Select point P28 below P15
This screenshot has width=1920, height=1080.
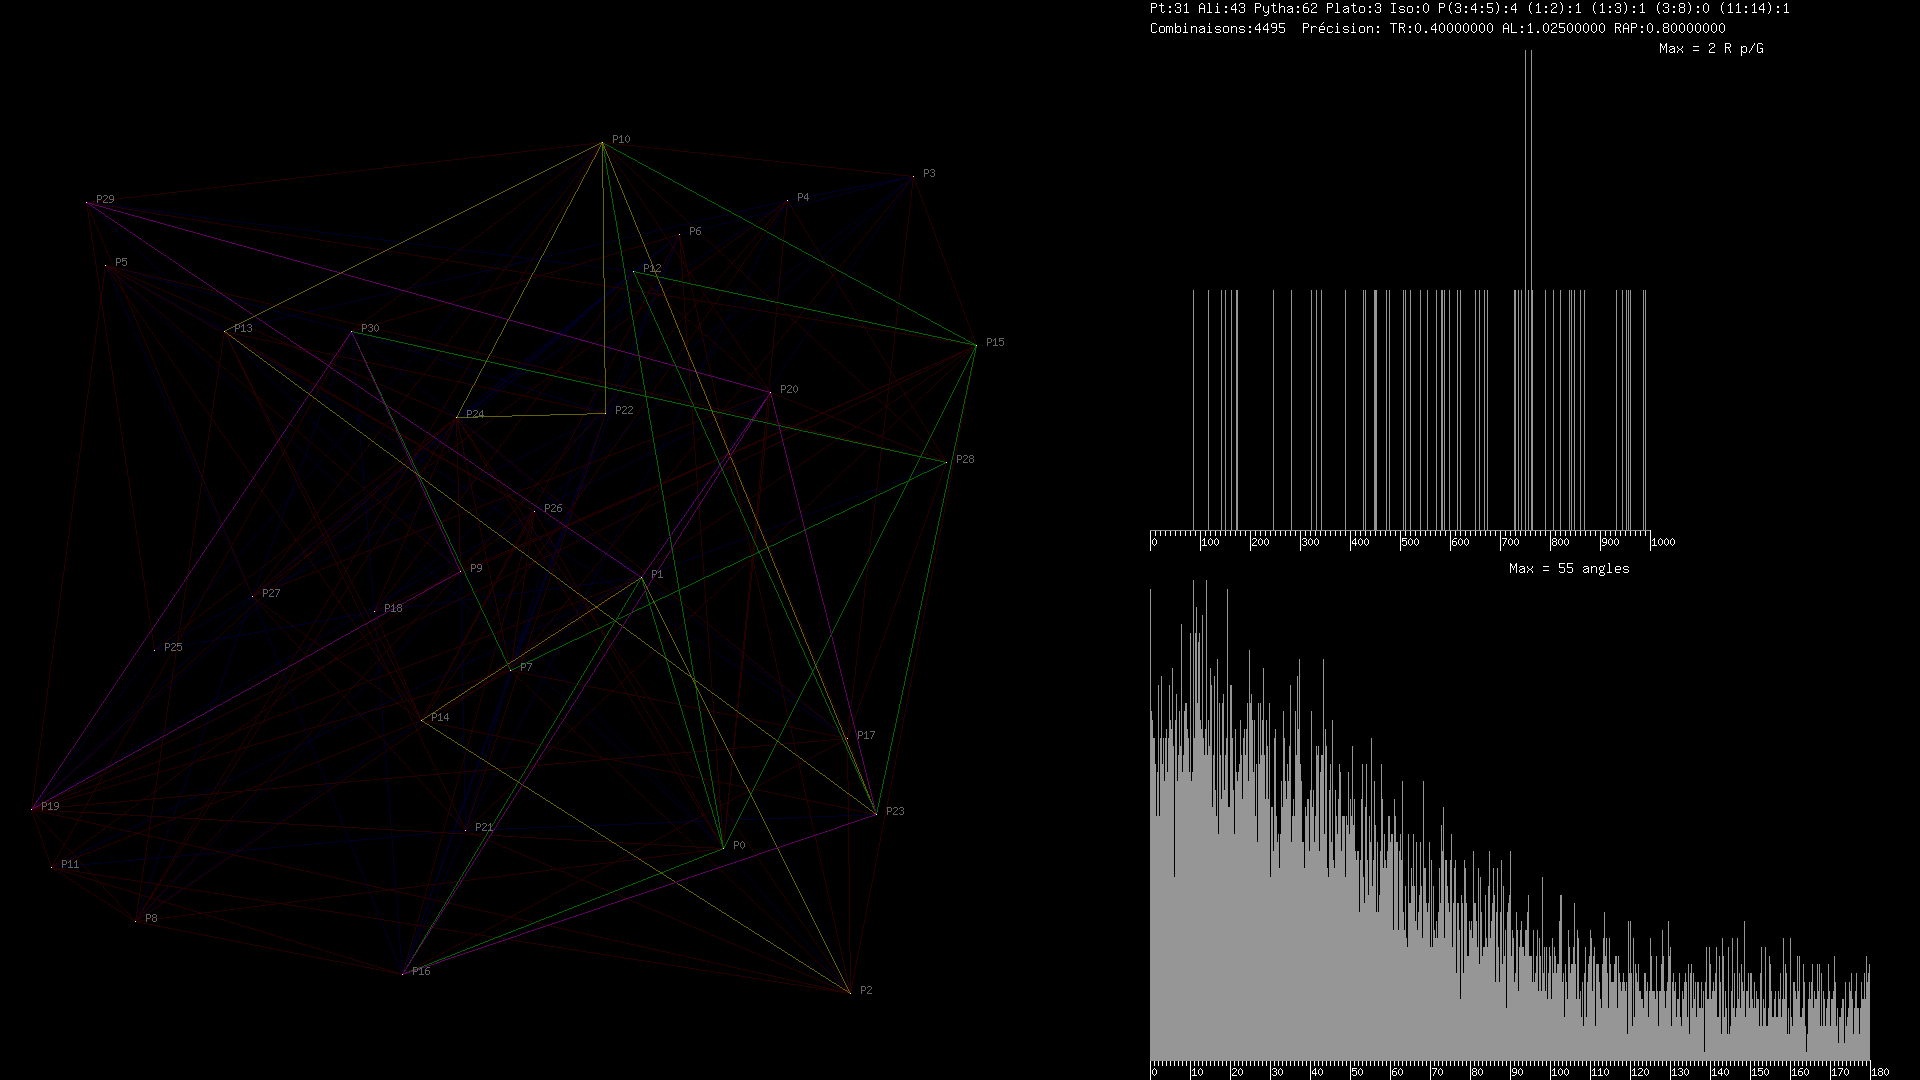click(946, 462)
